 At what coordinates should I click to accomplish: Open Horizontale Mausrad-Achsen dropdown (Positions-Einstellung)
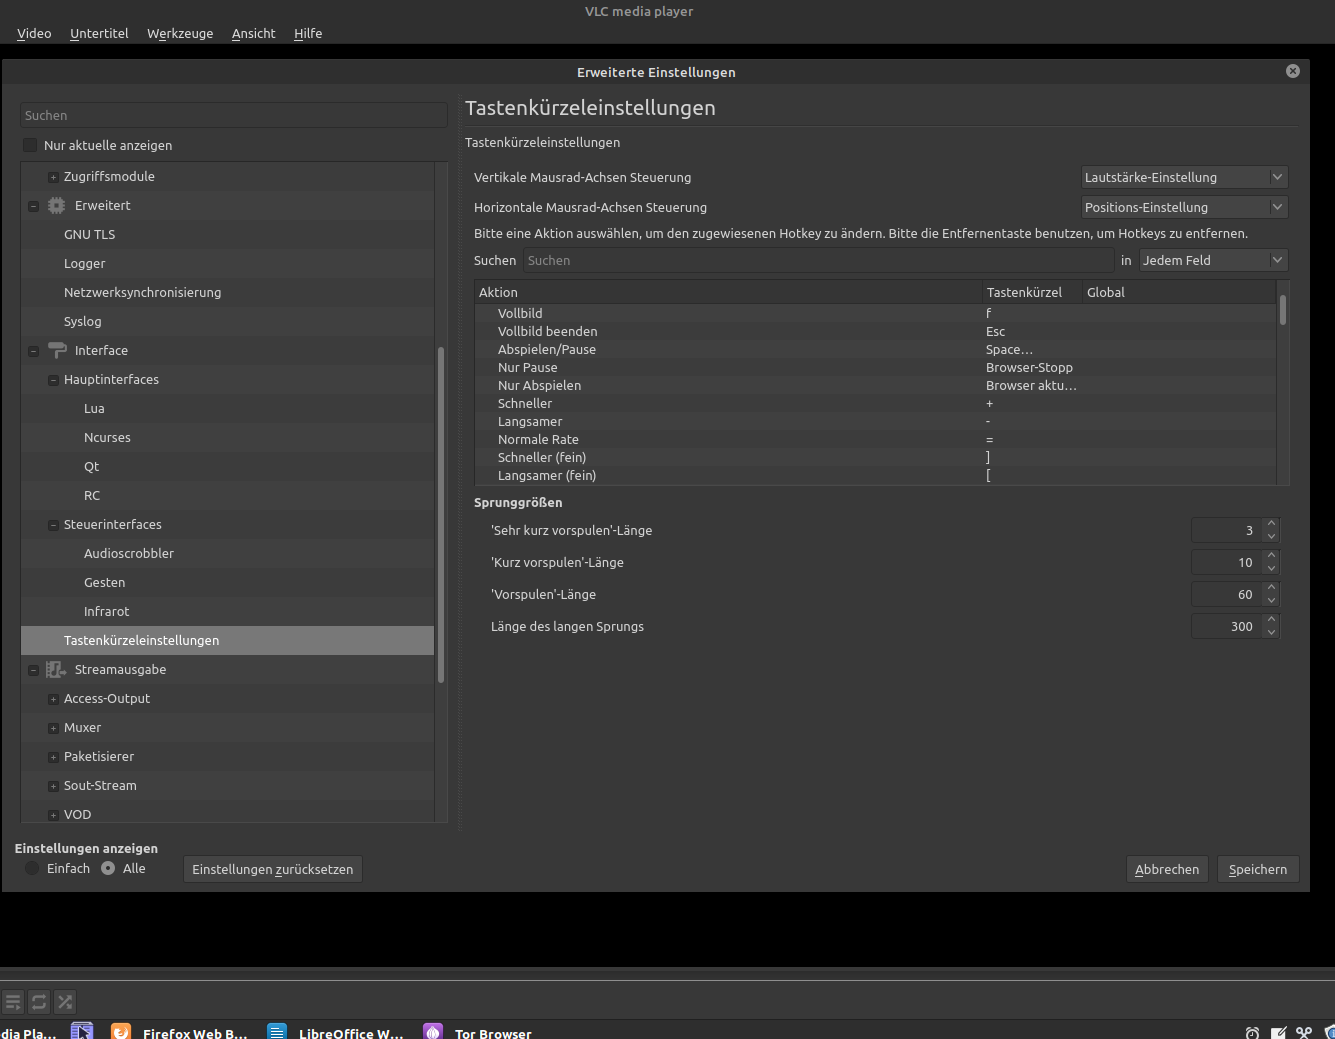(x=1185, y=207)
